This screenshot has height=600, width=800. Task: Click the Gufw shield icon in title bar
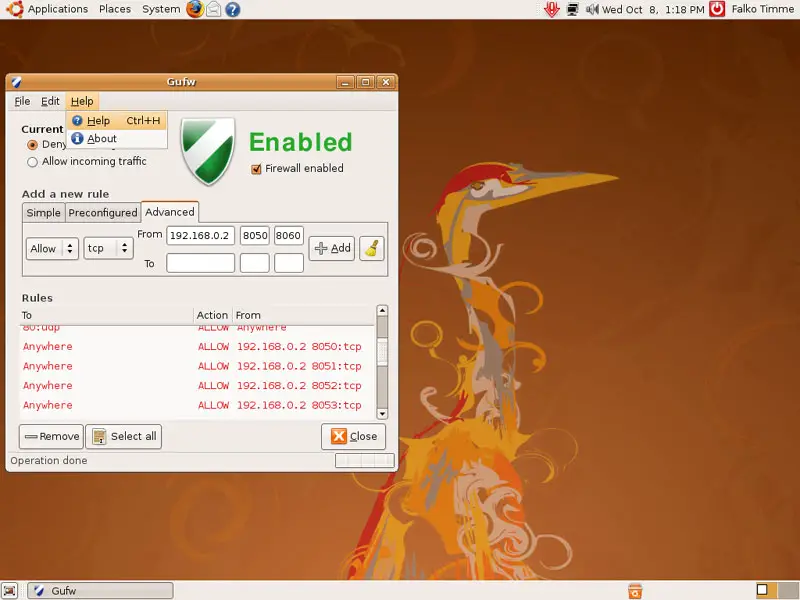pyautogui.click(x=16, y=82)
